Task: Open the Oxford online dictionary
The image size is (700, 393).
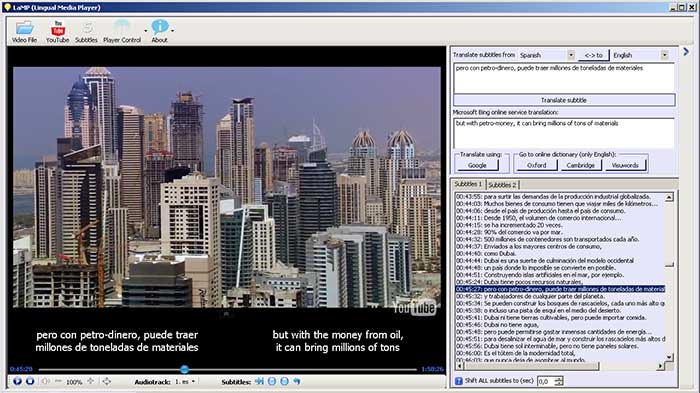Action: click(x=536, y=165)
